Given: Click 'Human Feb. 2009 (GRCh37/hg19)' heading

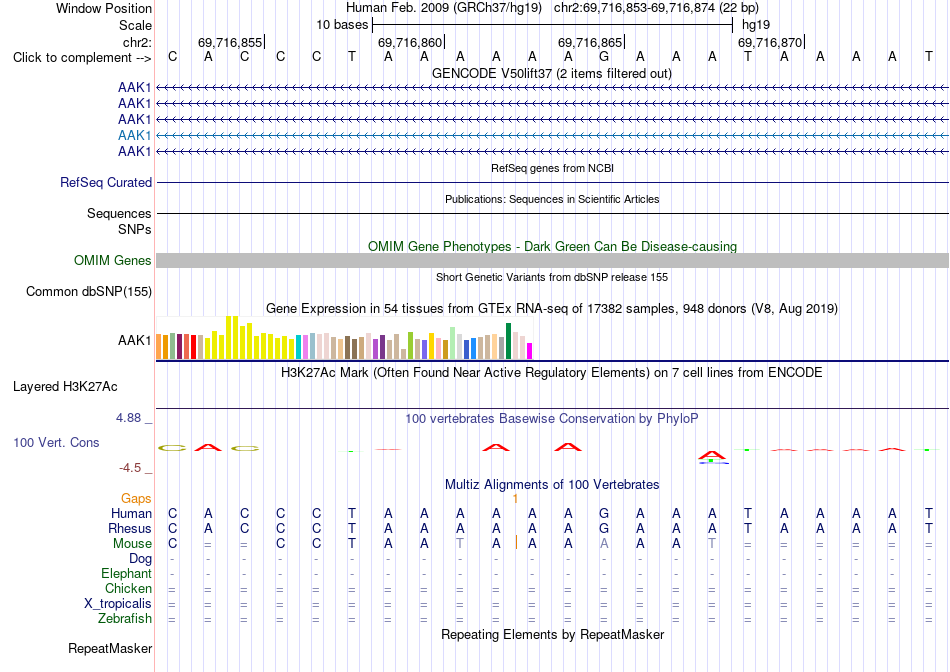Looking at the screenshot, I should (446, 8).
